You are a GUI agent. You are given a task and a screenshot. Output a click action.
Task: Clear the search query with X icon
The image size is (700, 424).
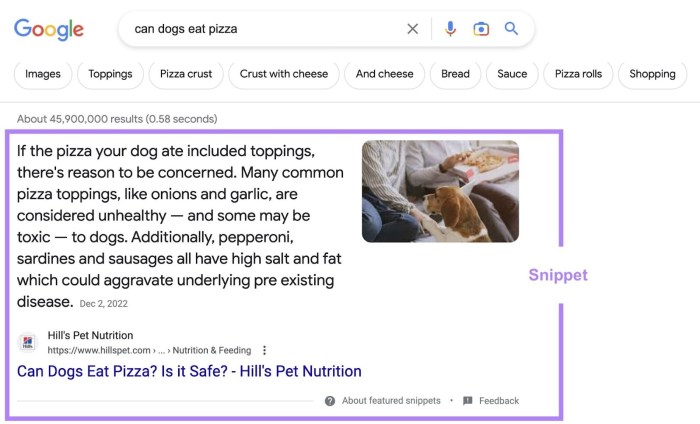pos(413,29)
